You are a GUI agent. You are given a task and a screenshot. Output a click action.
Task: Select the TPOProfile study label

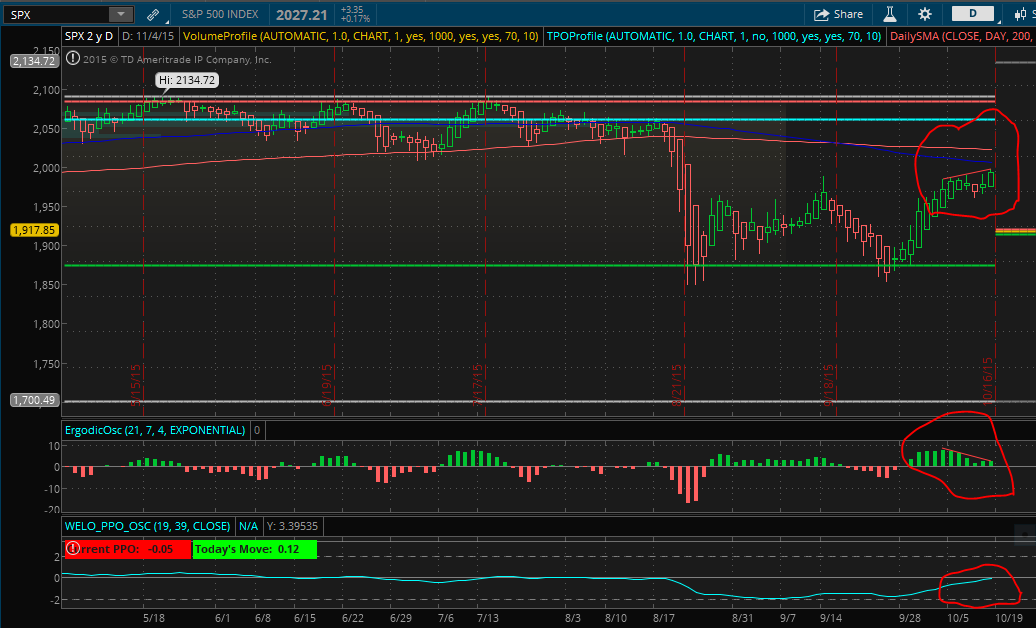click(x=714, y=36)
